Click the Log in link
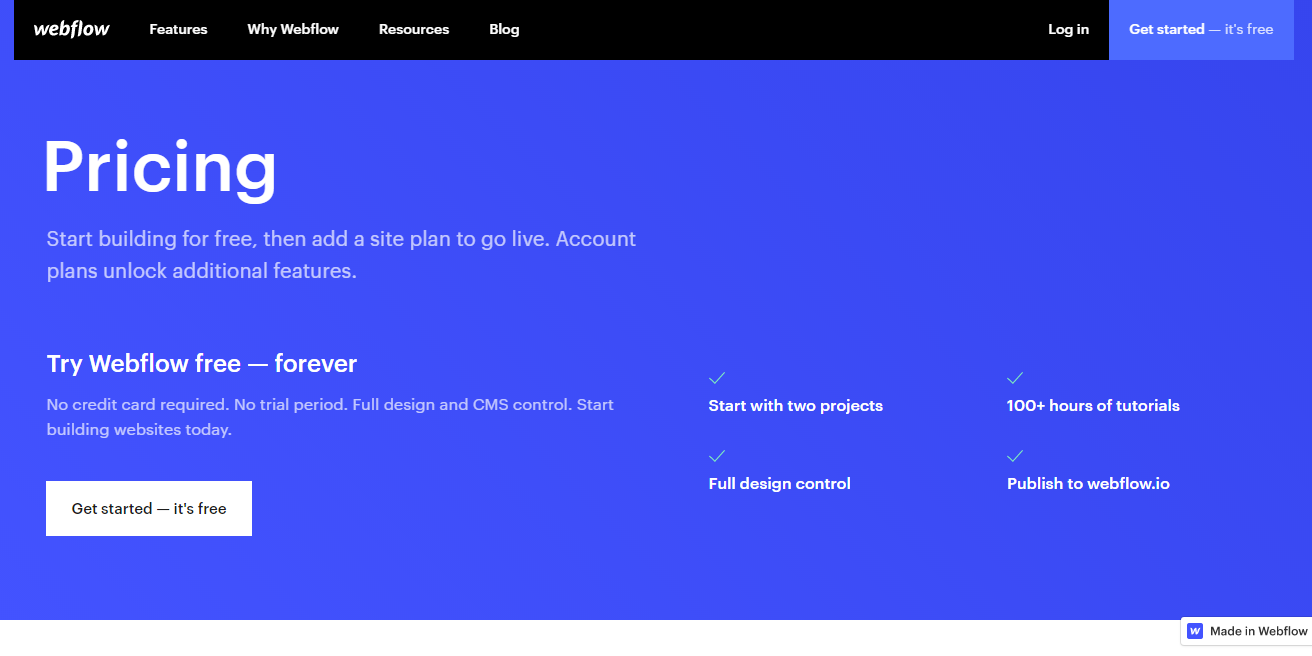Image resolution: width=1312 pixels, height=656 pixels. click(x=1069, y=29)
